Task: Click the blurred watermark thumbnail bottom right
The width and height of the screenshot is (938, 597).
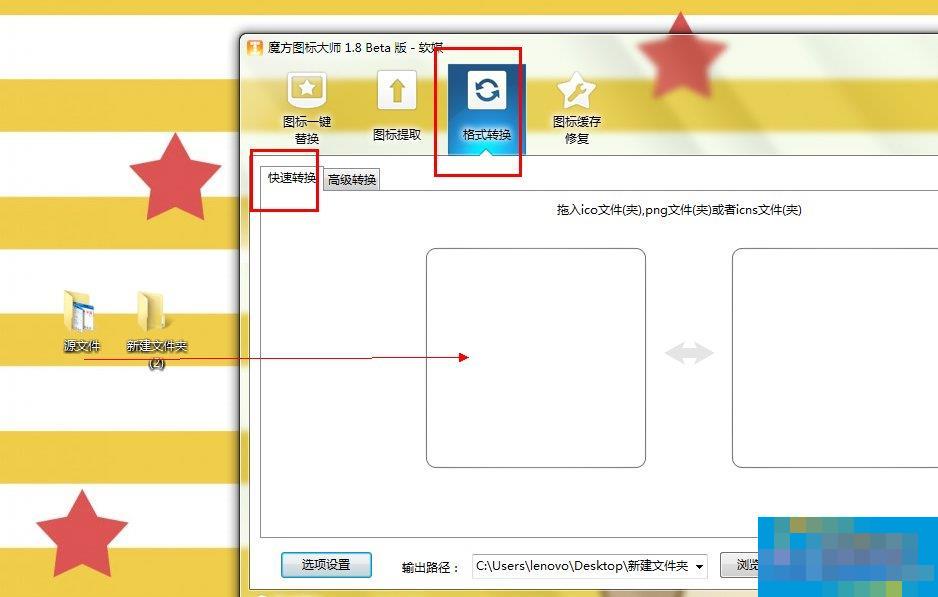Action: pyautogui.click(x=848, y=556)
